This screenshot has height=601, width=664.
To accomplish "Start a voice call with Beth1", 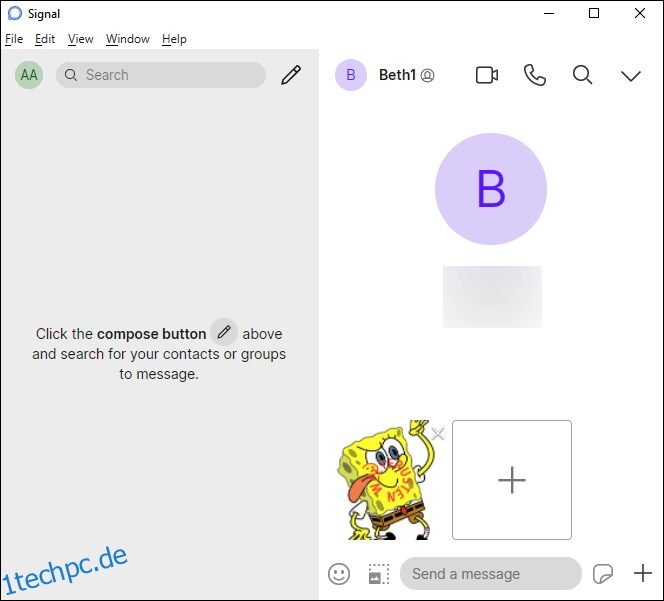I will 534,75.
